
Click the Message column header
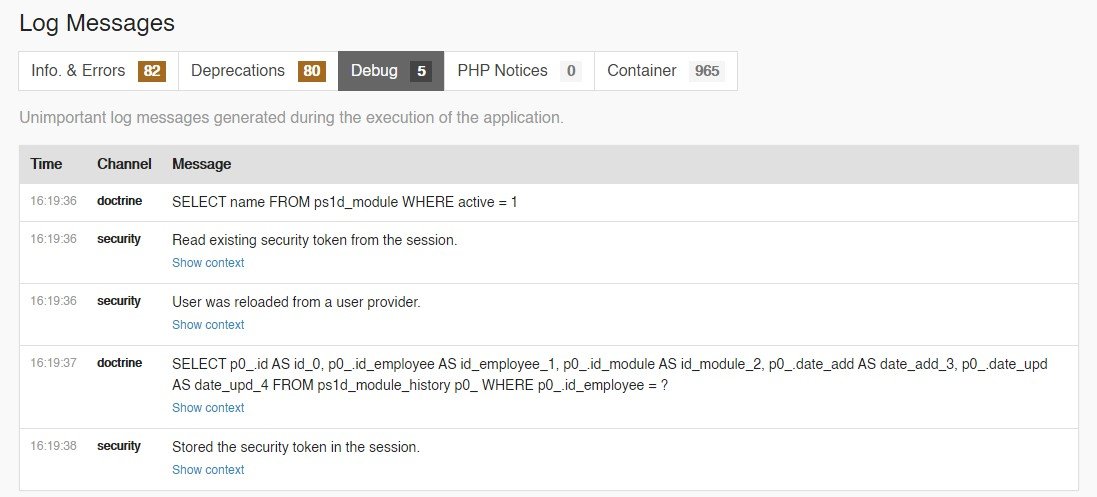coord(201,164)
